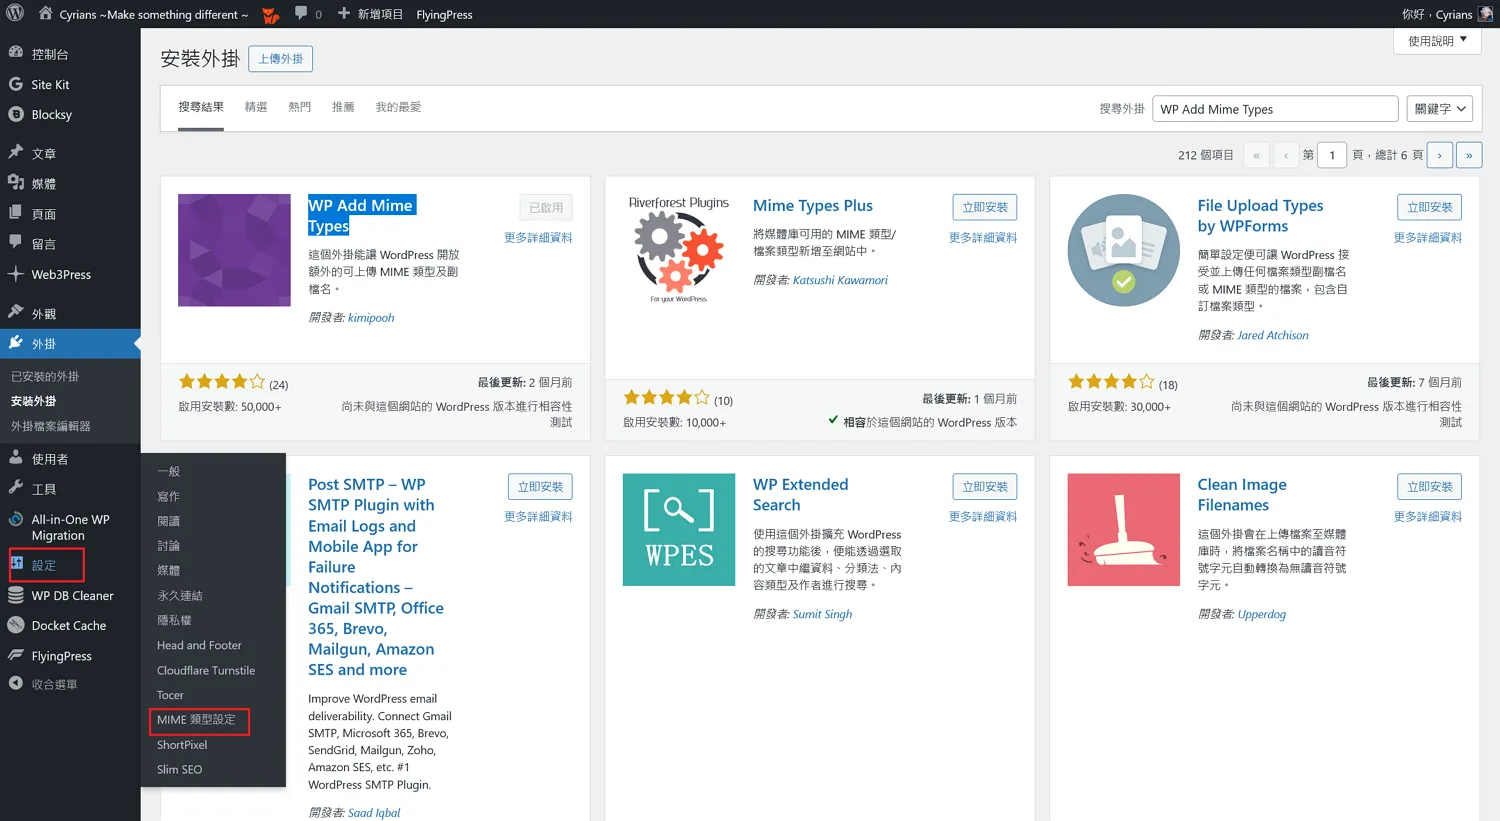1500x821 pixels.
Task: Click the fox icon in the top admin bar
Action: pyautogui.click(x=268, y=14)
